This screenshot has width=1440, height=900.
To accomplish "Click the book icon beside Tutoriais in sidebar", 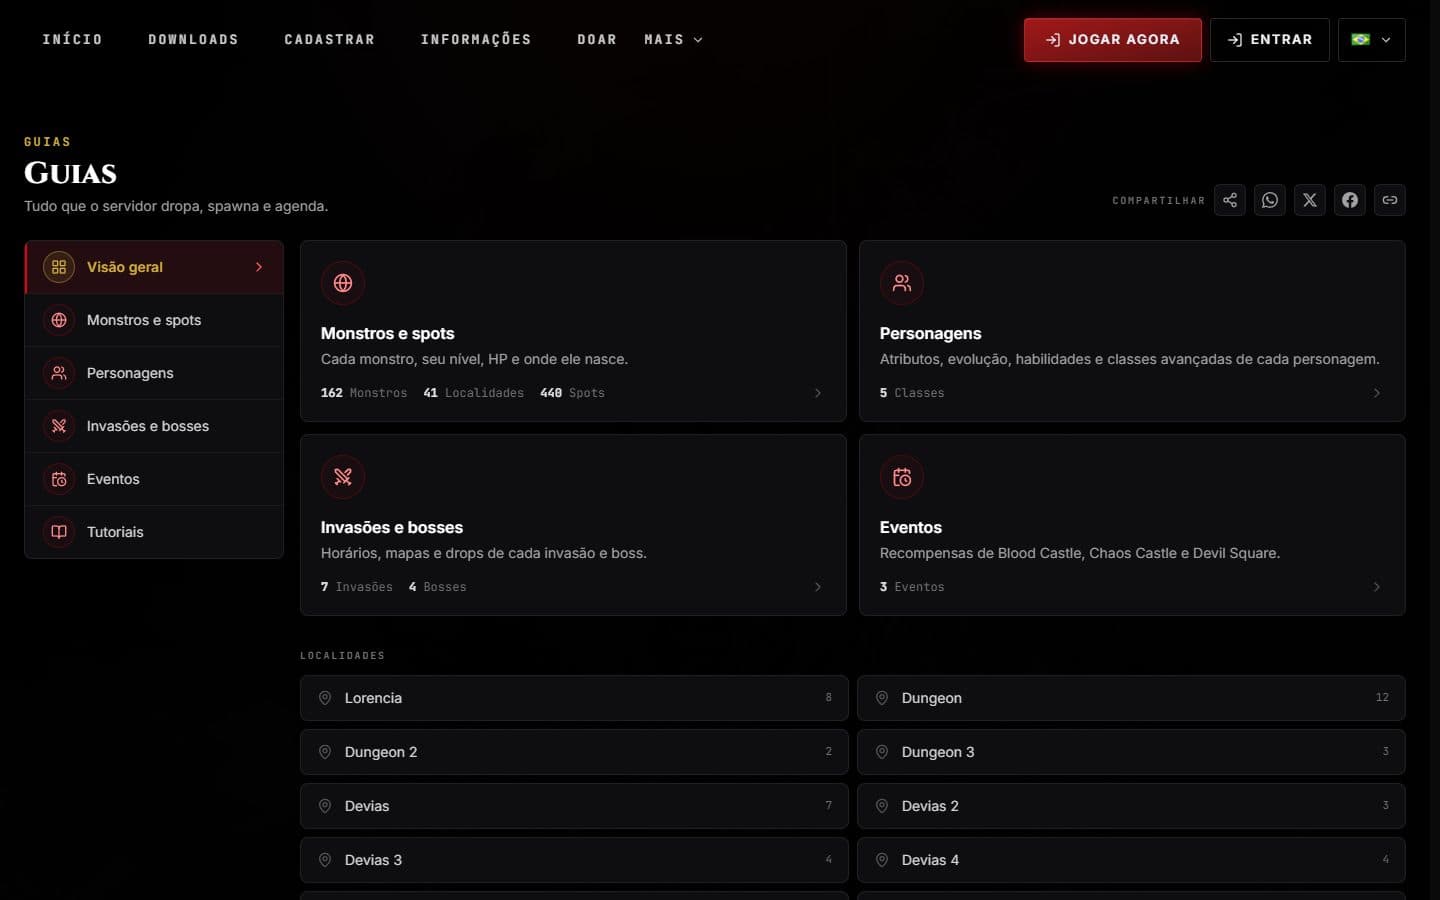I will 59,532.
